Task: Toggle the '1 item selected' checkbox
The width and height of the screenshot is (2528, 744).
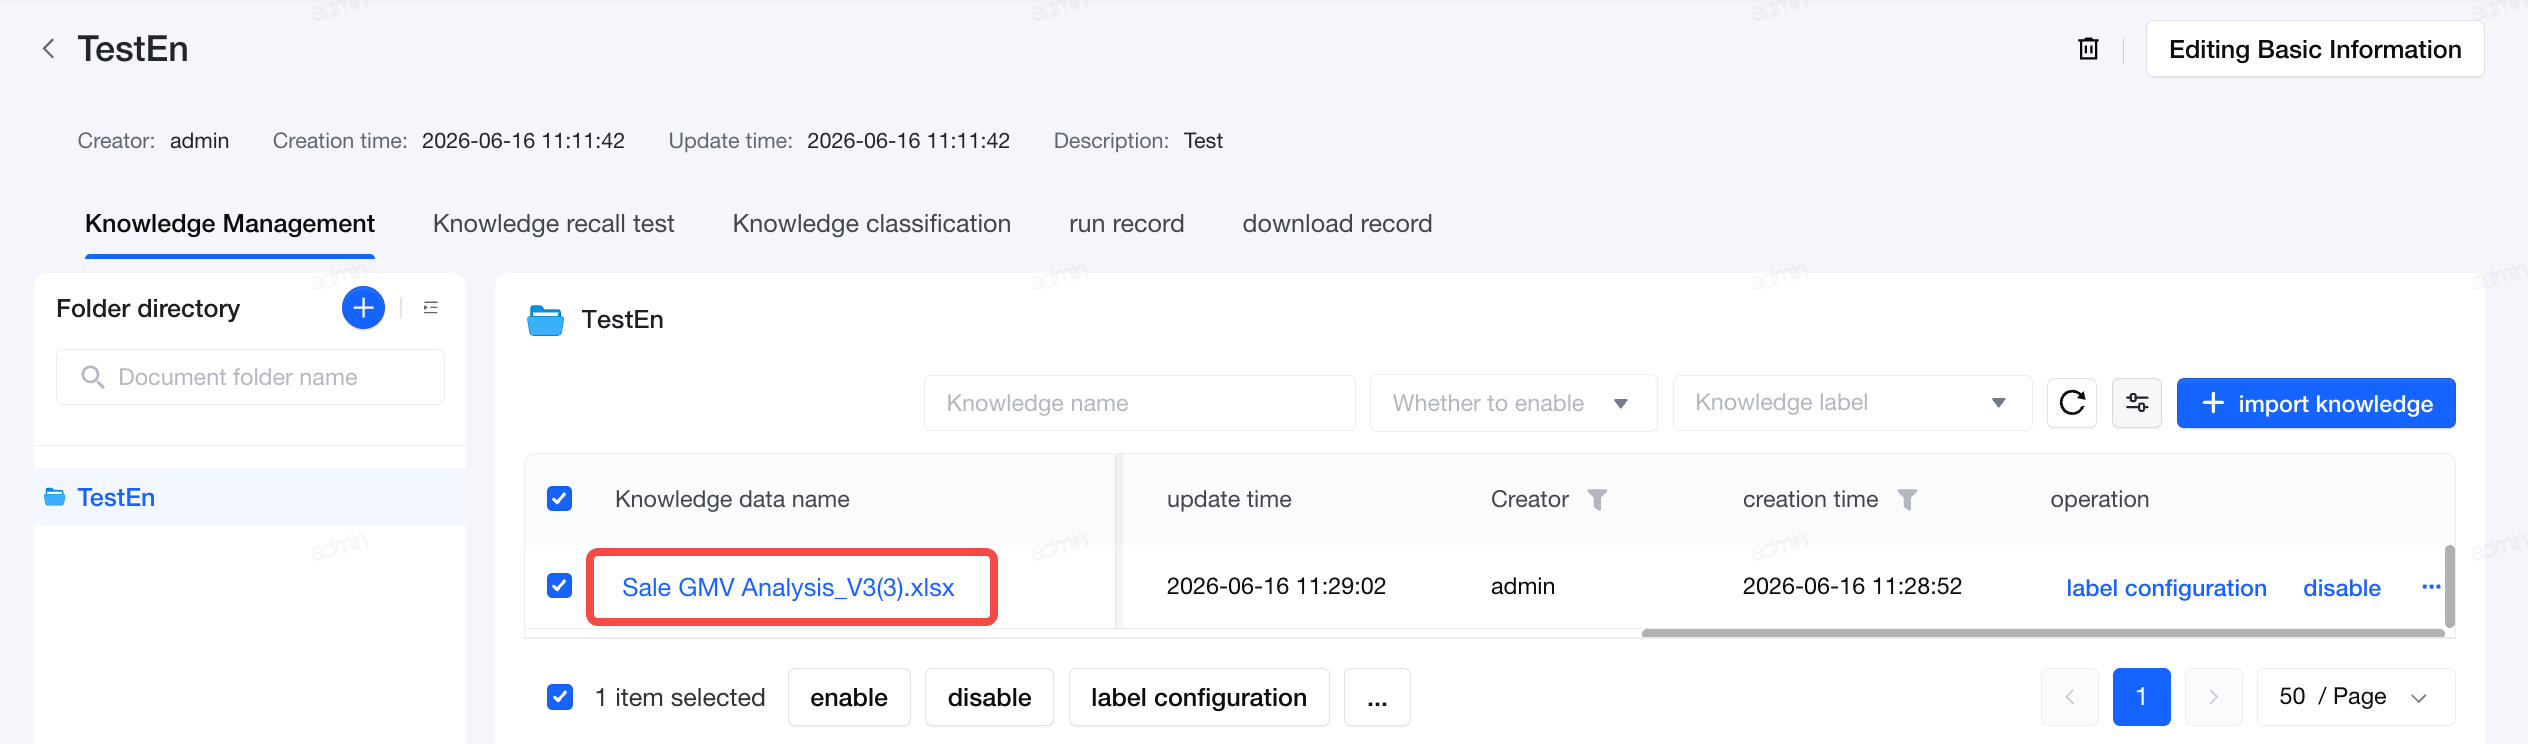Action: [x=560, y=697]
